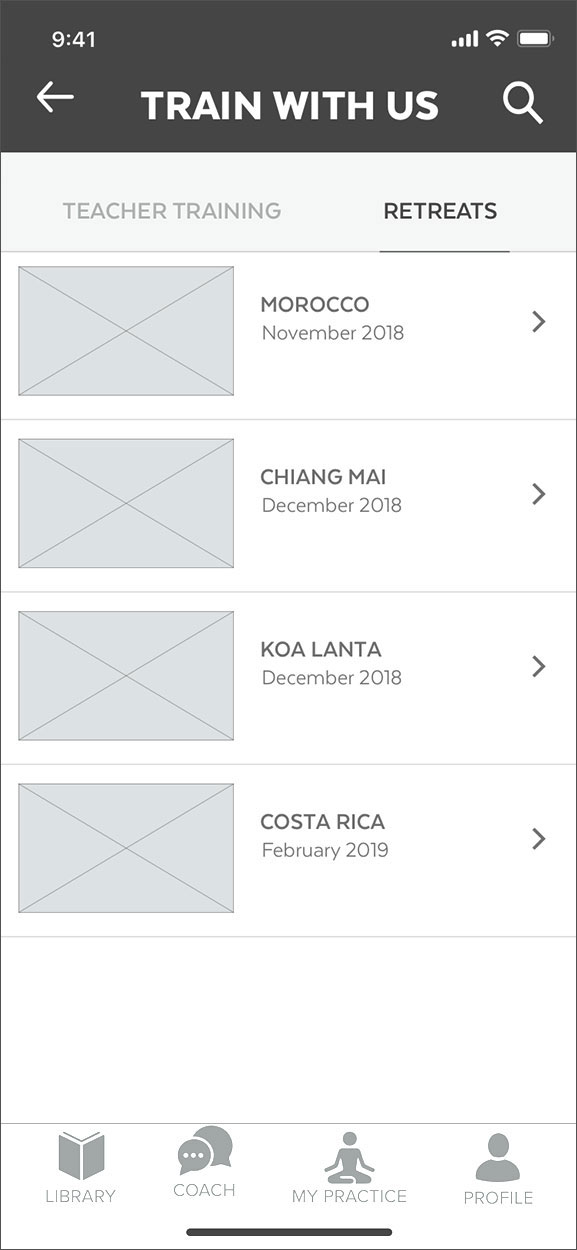Go to My Practice meditation icon
The height and width of the screenshot is (1250, 577).
[x=349, y=1157]
